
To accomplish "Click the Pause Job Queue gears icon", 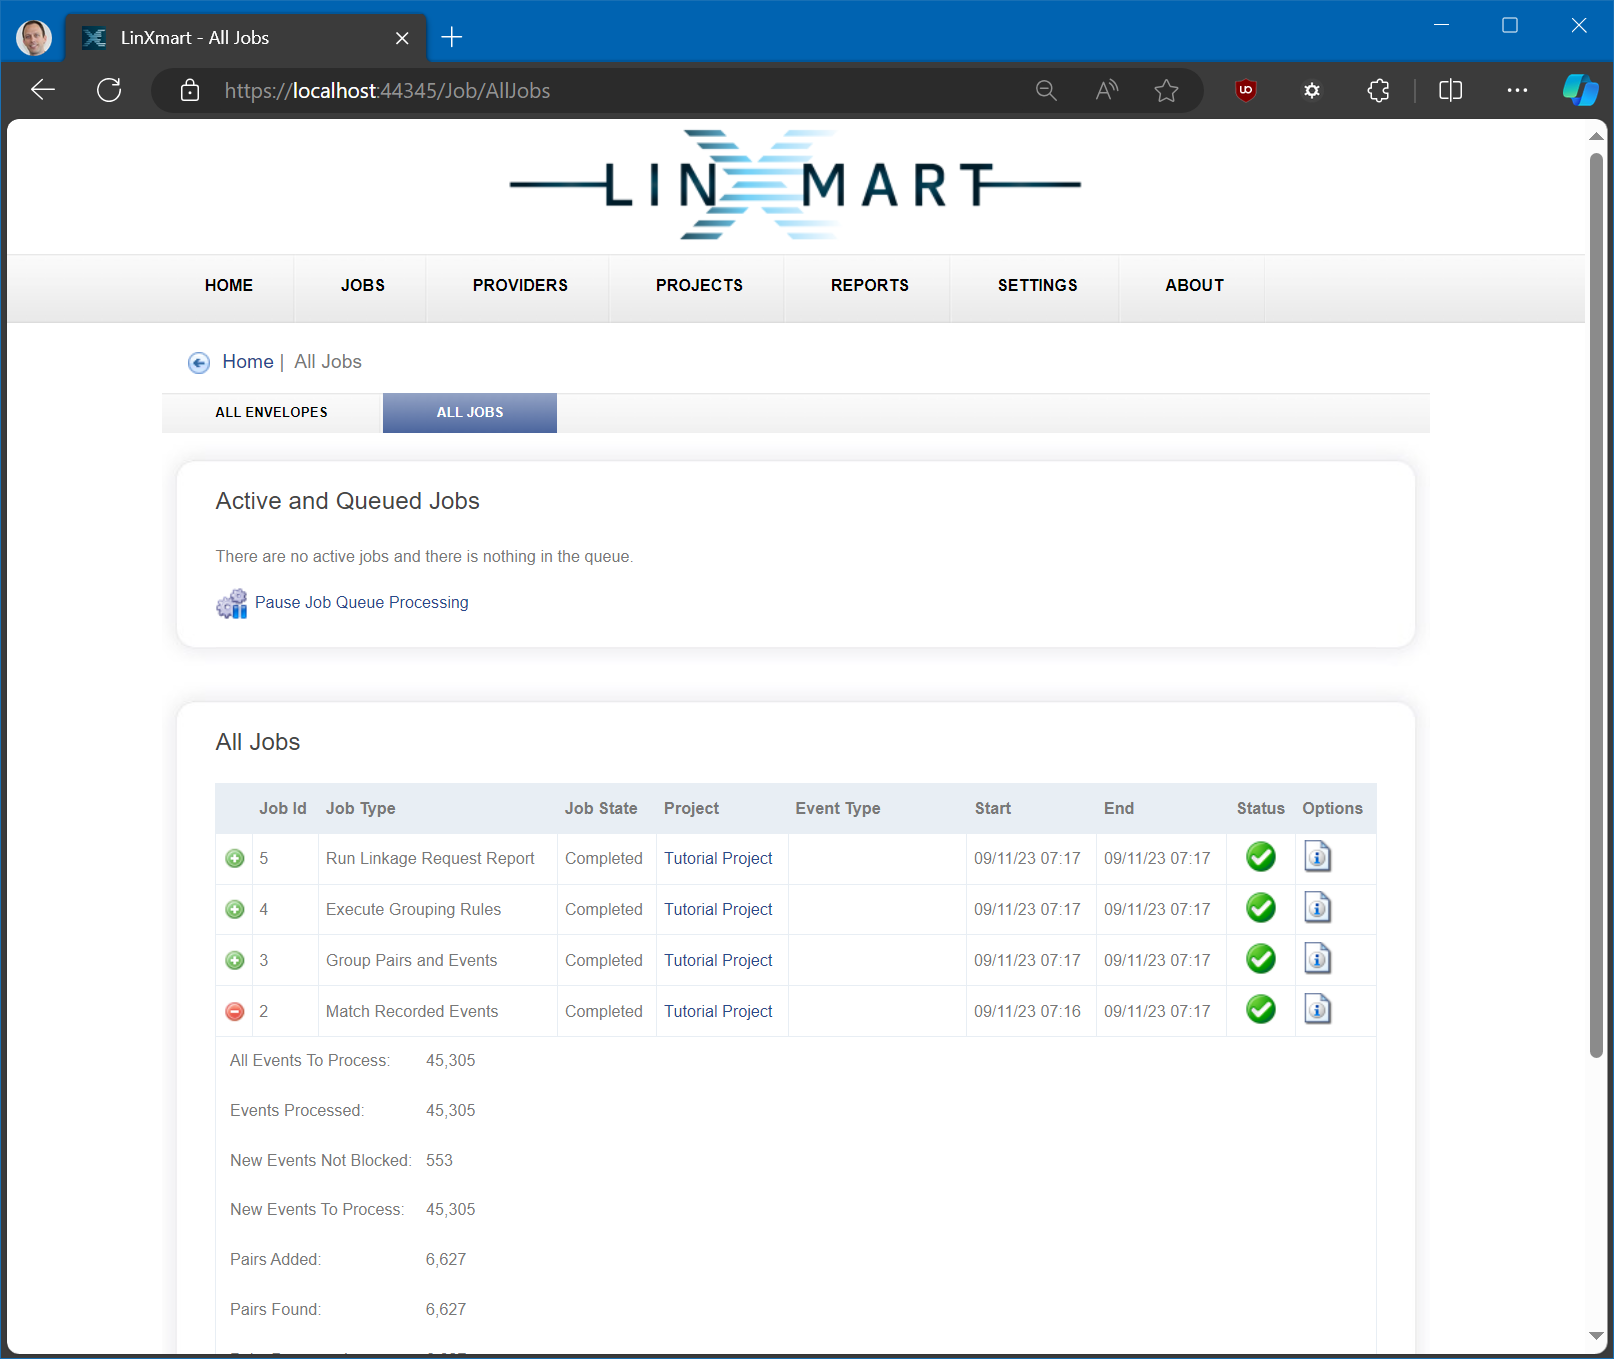I will pos(232,603).
